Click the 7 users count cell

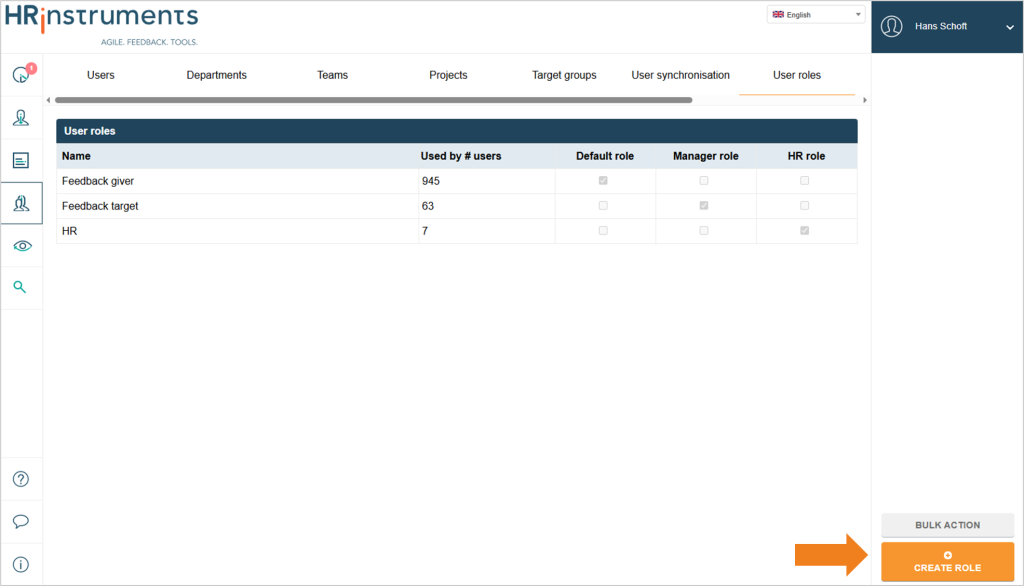click(x=487, y=231)
